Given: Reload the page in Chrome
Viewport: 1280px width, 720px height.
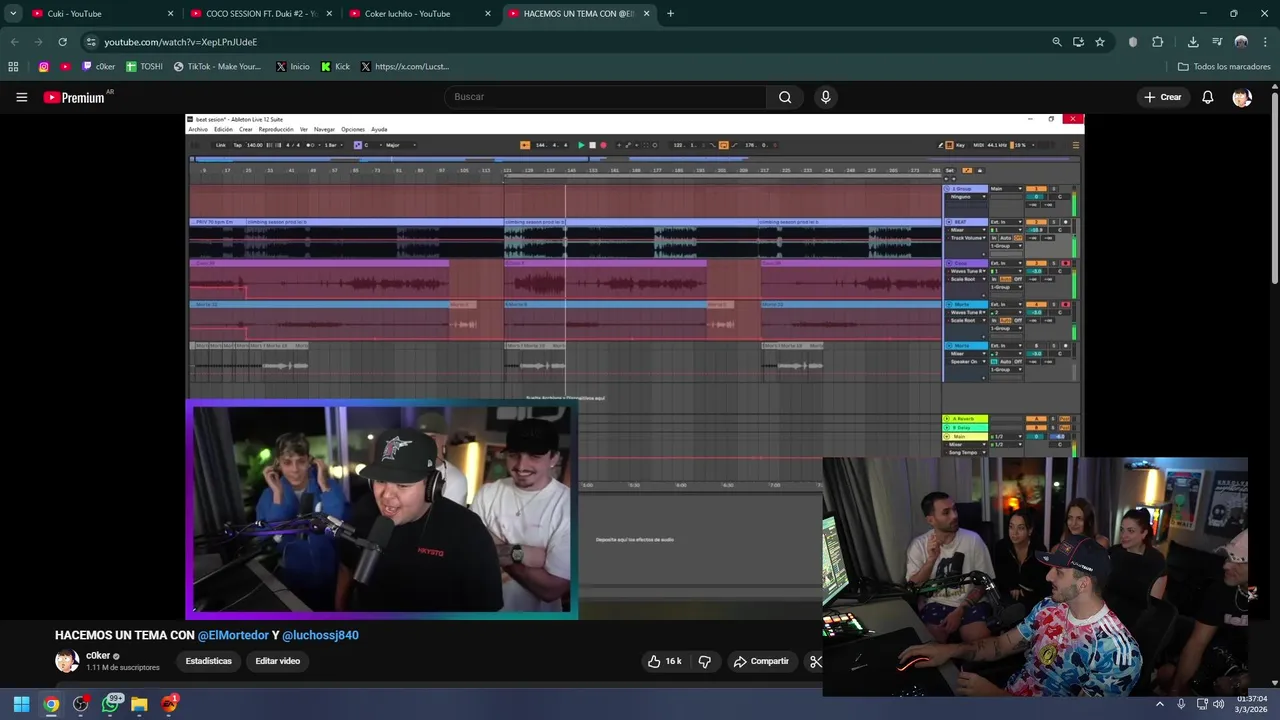Looking at the screenshot, I should (62, 42).
